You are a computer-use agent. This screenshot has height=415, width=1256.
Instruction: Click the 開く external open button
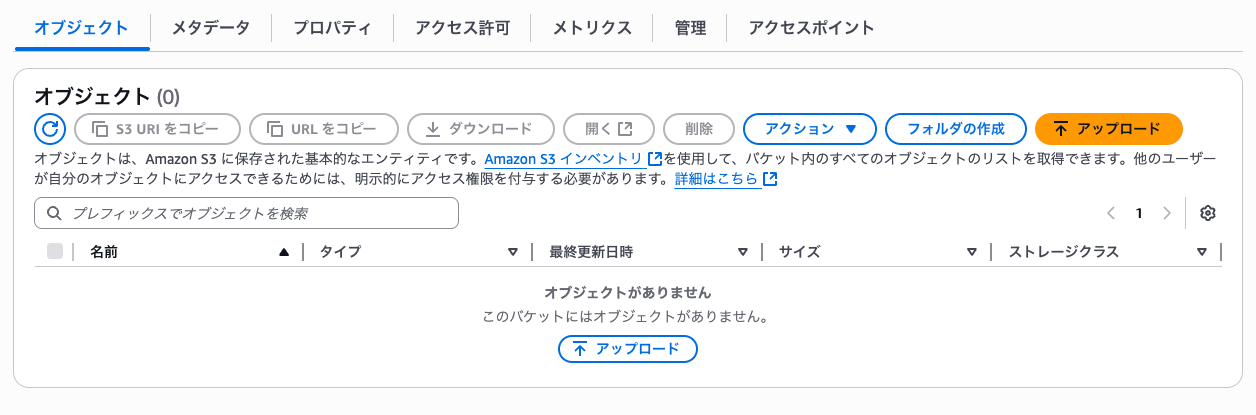(x=609, y=129)
